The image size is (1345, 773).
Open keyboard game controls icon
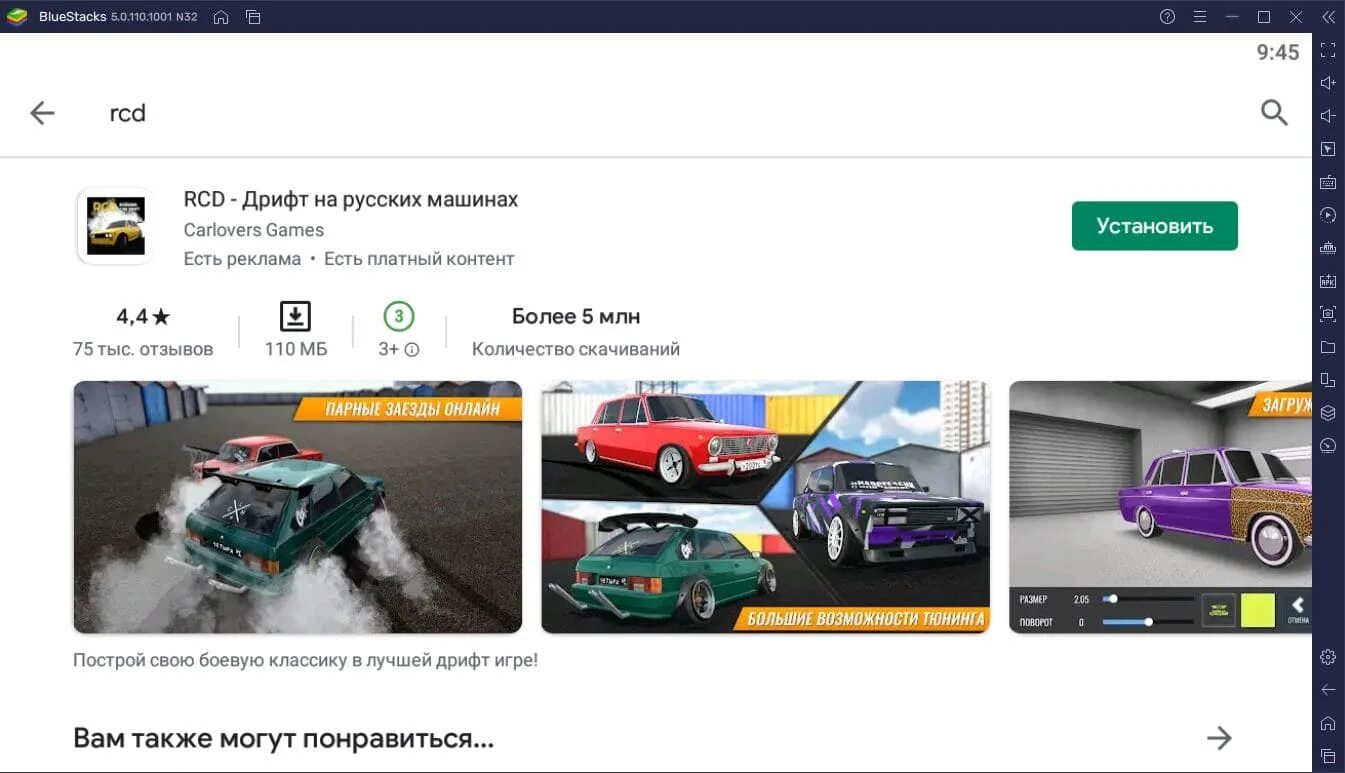click(x=1328, y=182)
